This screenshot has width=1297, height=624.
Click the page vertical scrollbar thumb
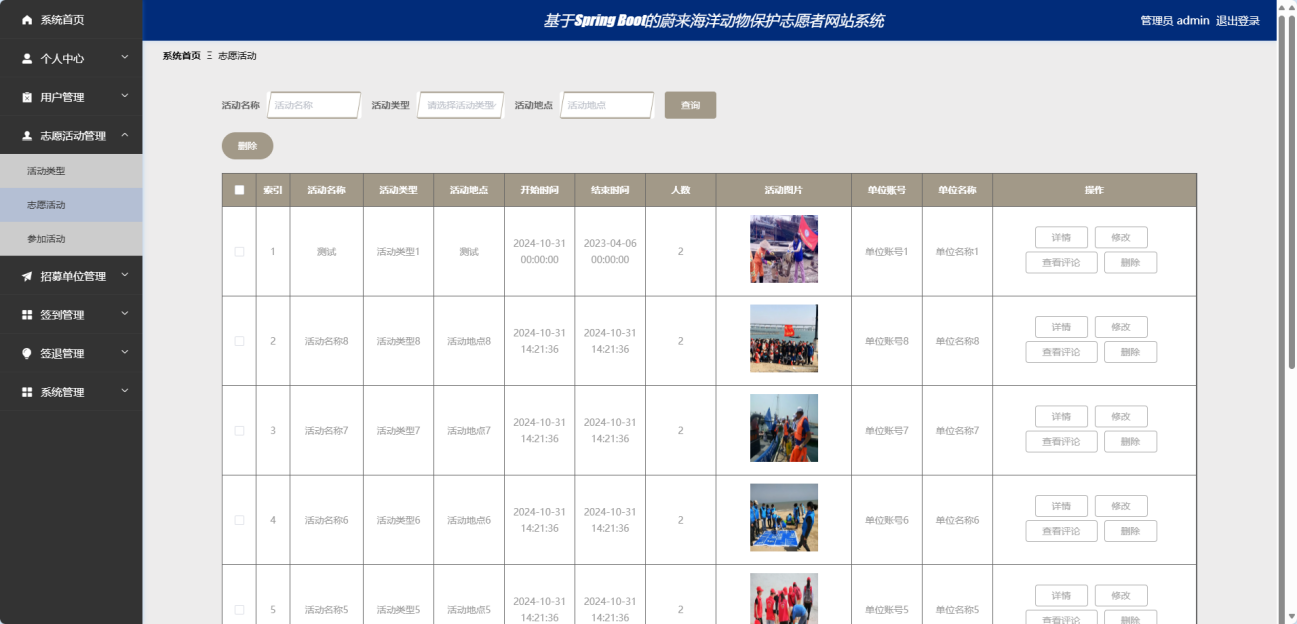pyautogui.click(x=1291, y=193)
